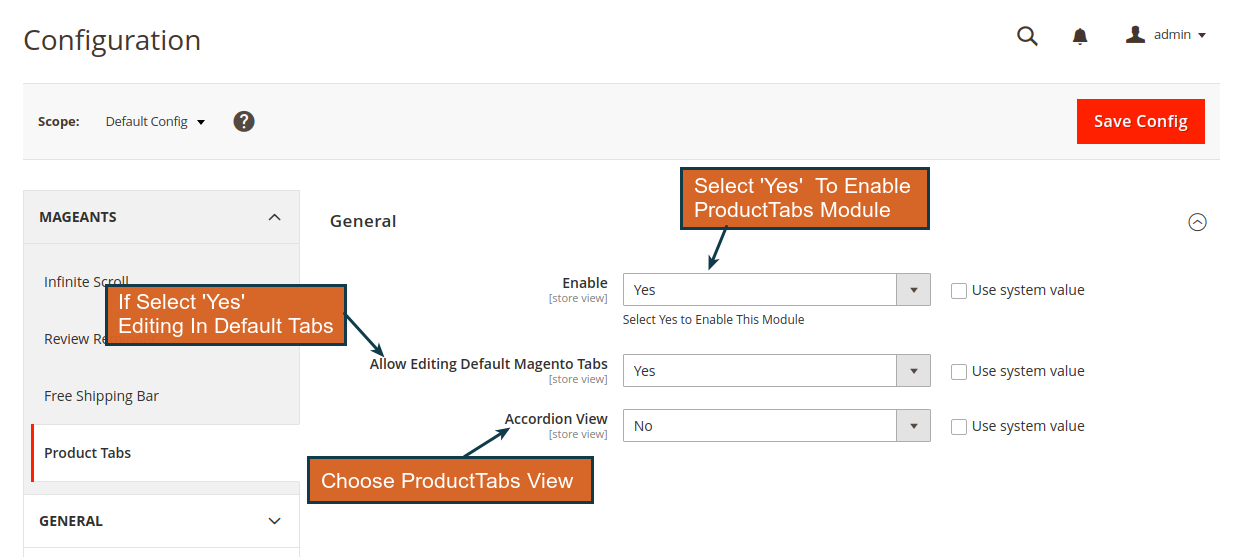The width and height of the screenshot is (1243, 557).
Task: Collapse the MAGEANTS sidebar section
Action: point(161,217)
